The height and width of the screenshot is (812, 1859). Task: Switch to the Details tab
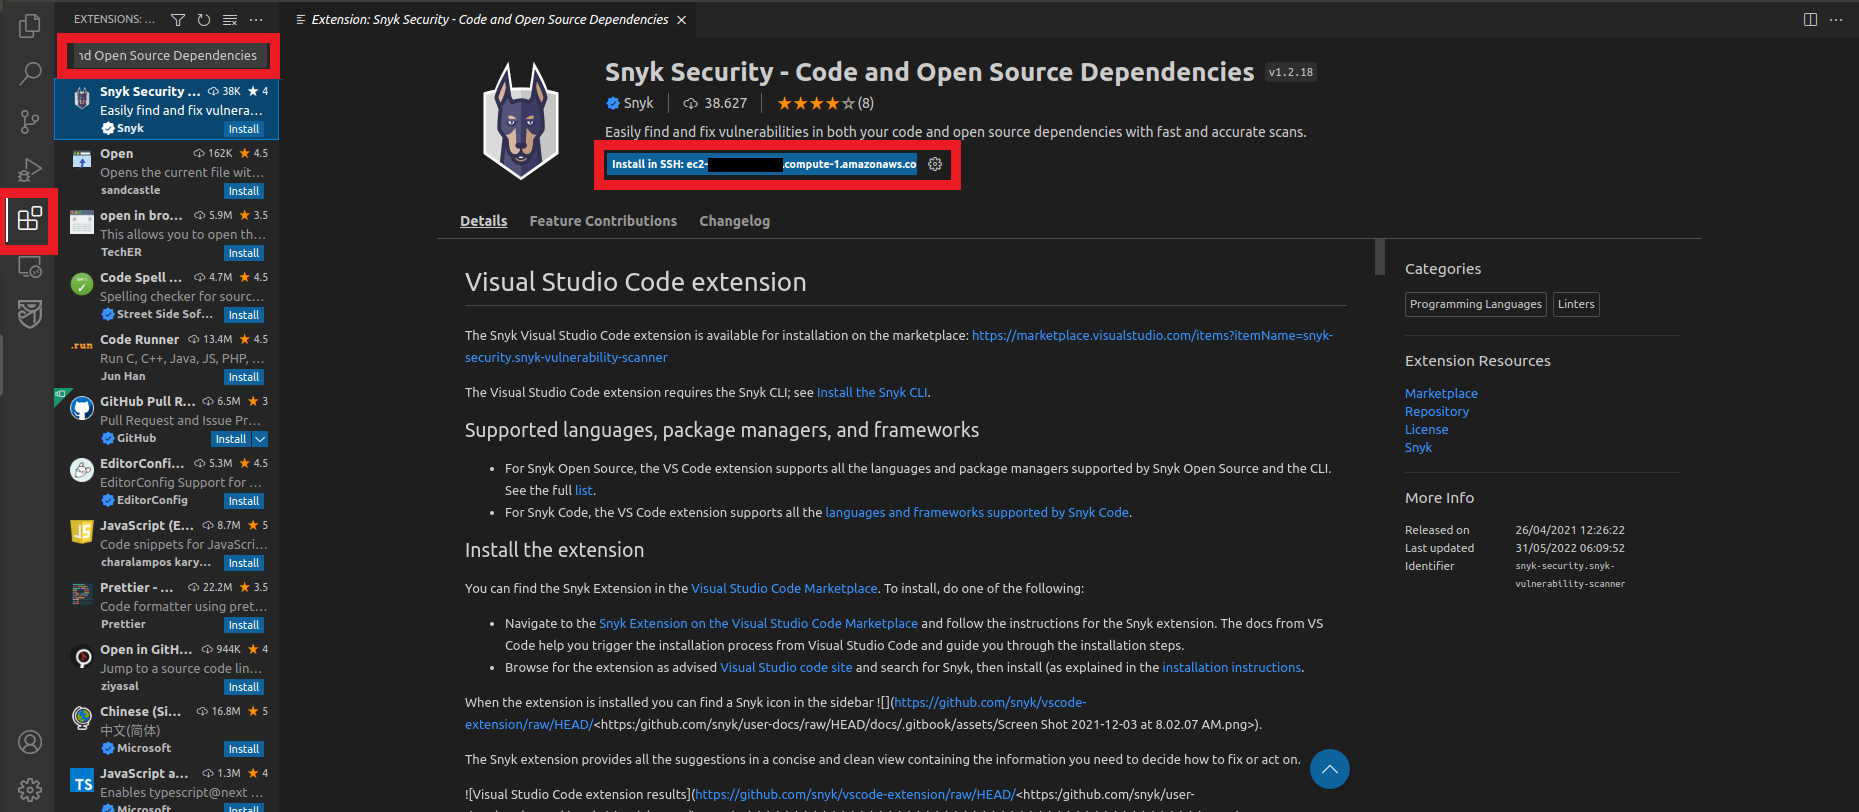click(483, 221)
